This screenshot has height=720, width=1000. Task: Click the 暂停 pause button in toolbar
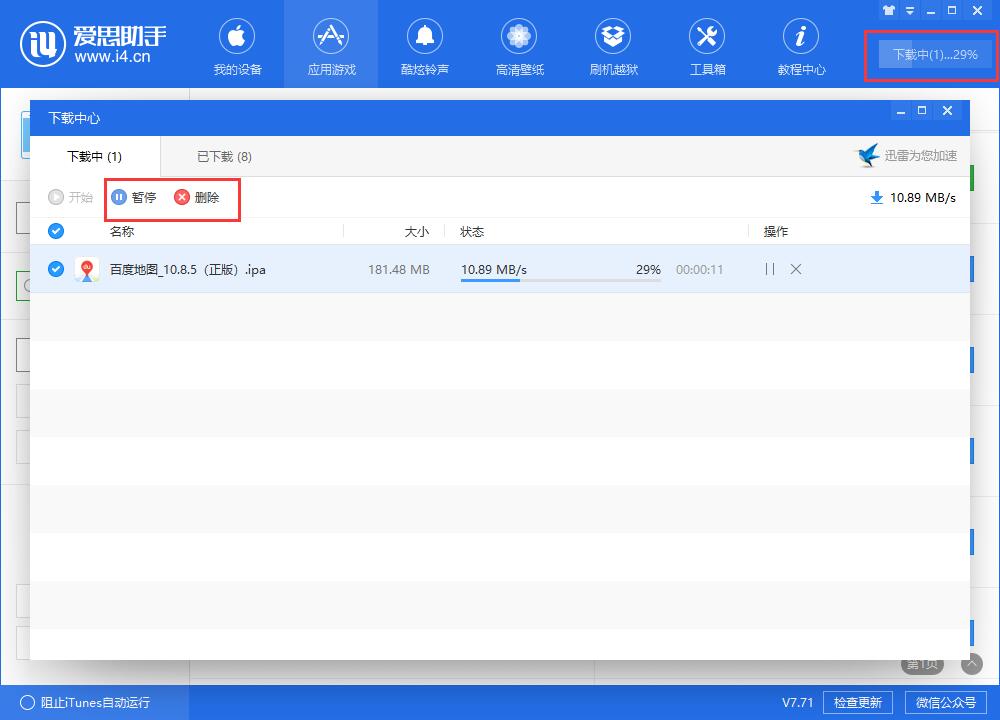tap(134, 197)
